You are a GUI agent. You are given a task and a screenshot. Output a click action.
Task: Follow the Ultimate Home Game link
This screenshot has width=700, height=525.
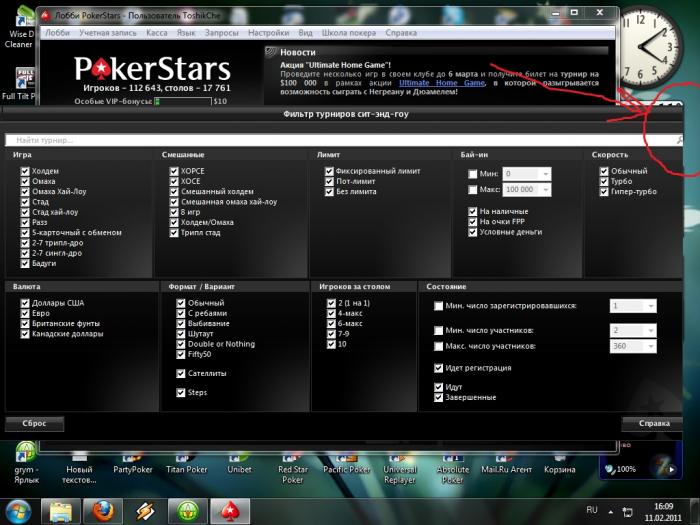[x=442, y=83]
